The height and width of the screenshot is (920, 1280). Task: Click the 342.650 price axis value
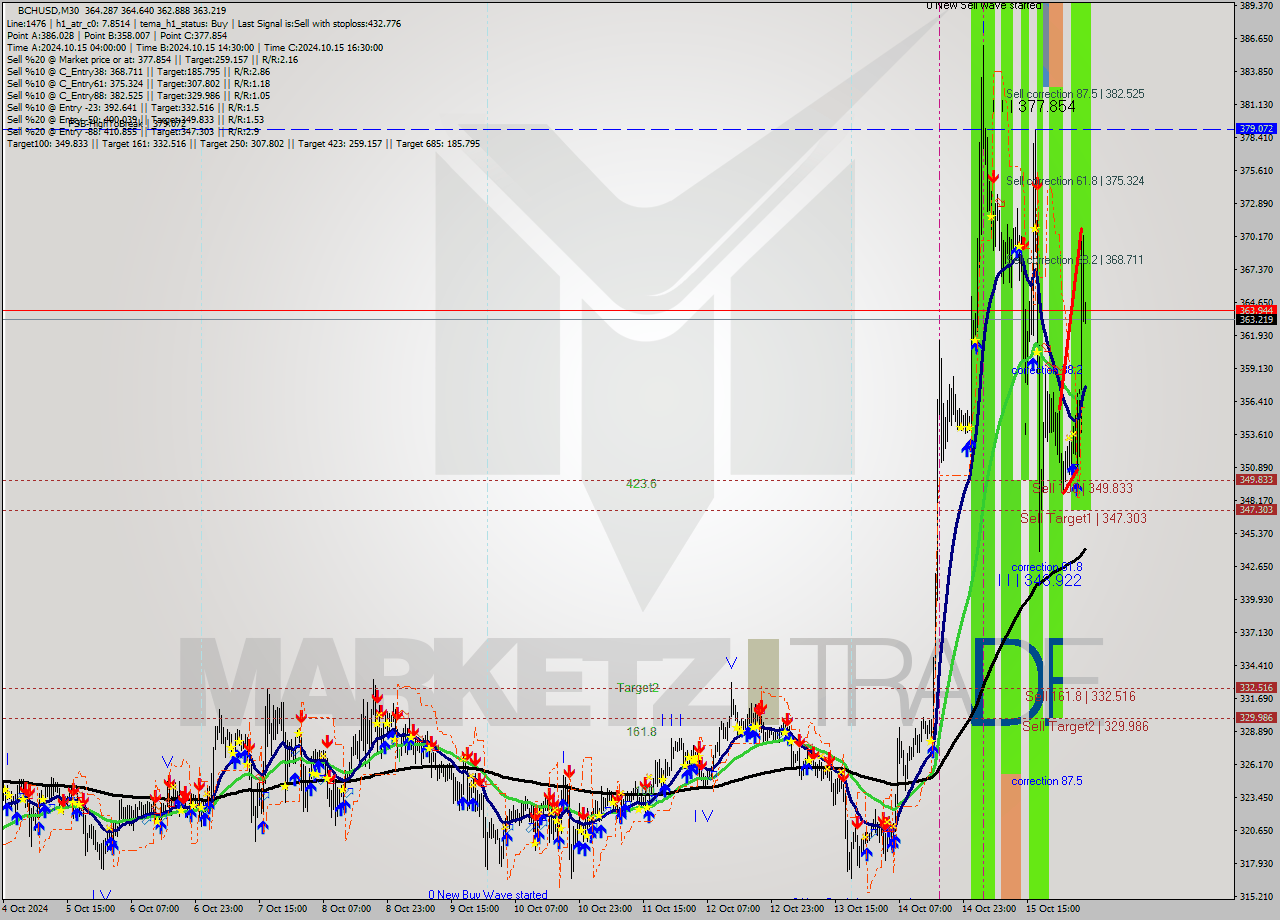[x=1255, y=567]
